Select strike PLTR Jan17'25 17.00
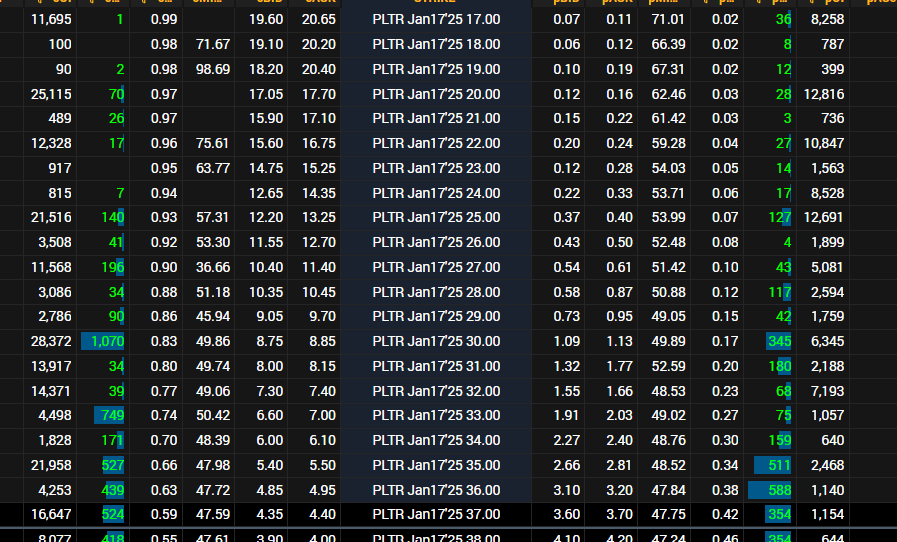Image resolution: width=897 pixels, height=542 pixels. 436,19
